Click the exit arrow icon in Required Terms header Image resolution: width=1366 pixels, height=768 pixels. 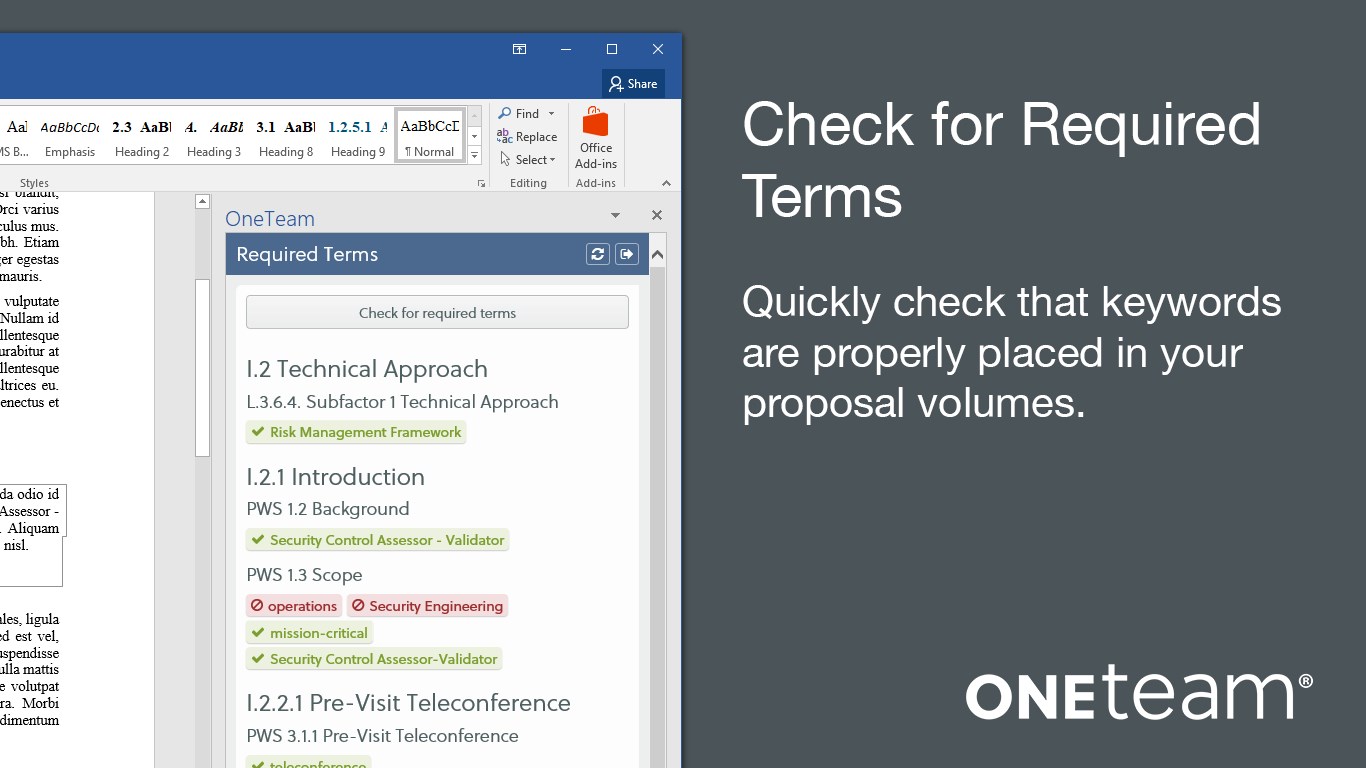point(627,254)
